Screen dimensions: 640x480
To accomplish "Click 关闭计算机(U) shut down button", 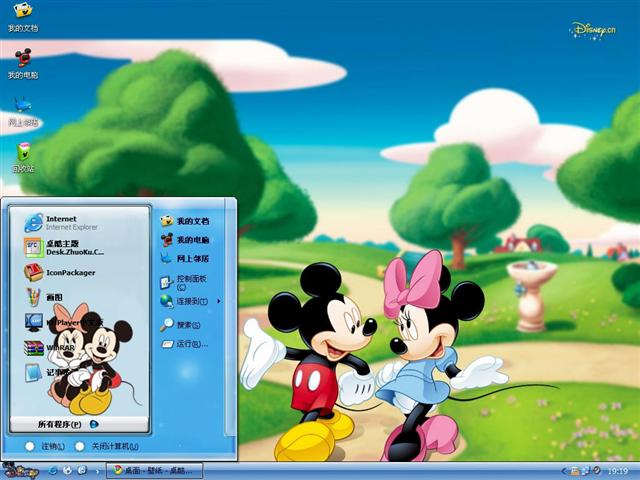I will coord(107,447).
